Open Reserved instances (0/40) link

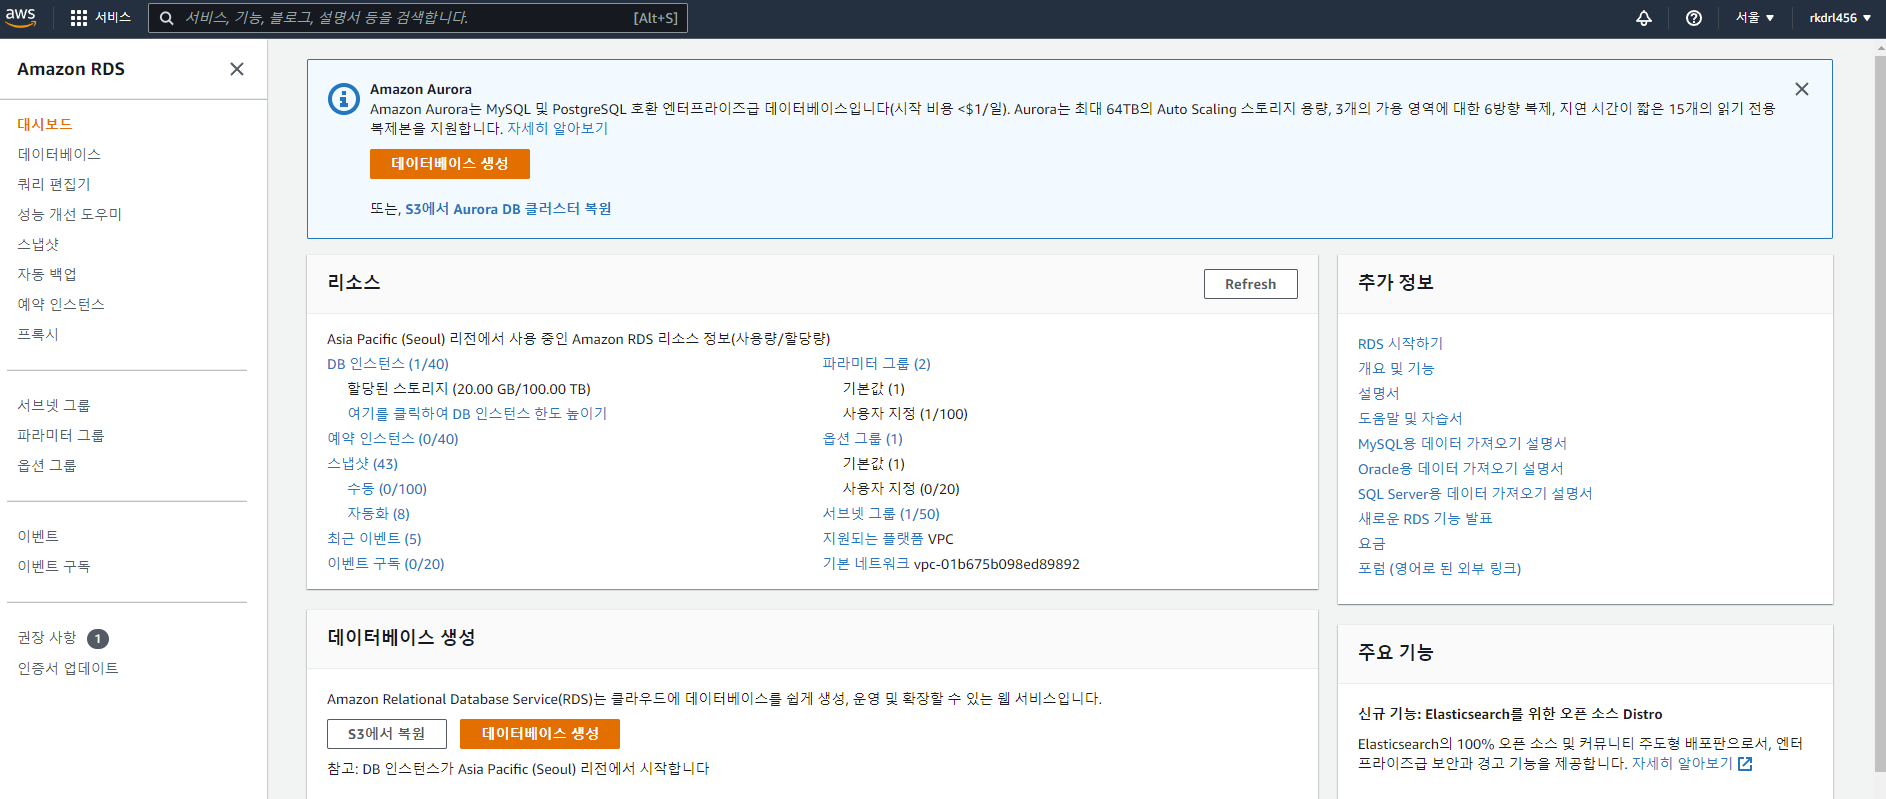393,439
